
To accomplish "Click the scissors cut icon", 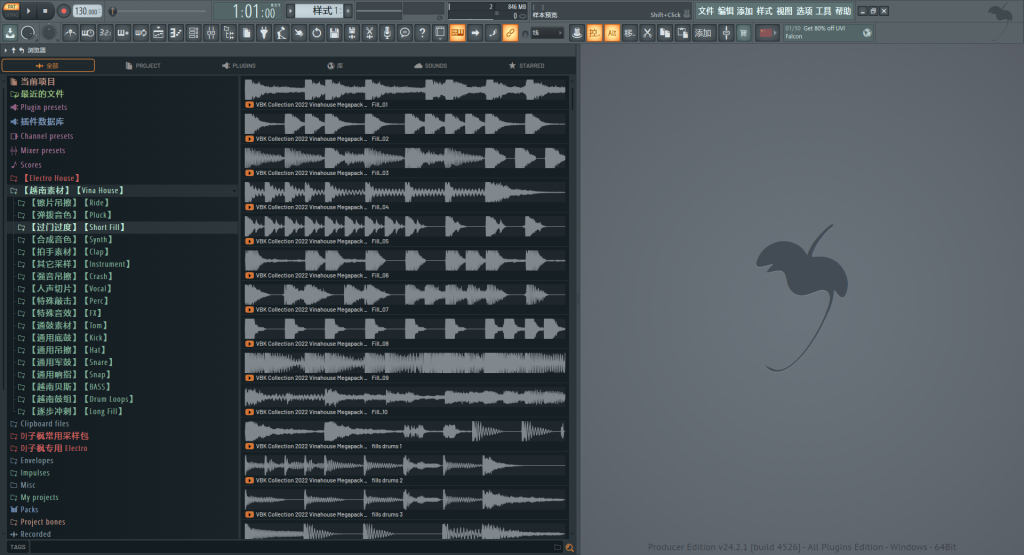I will point(647,33).
